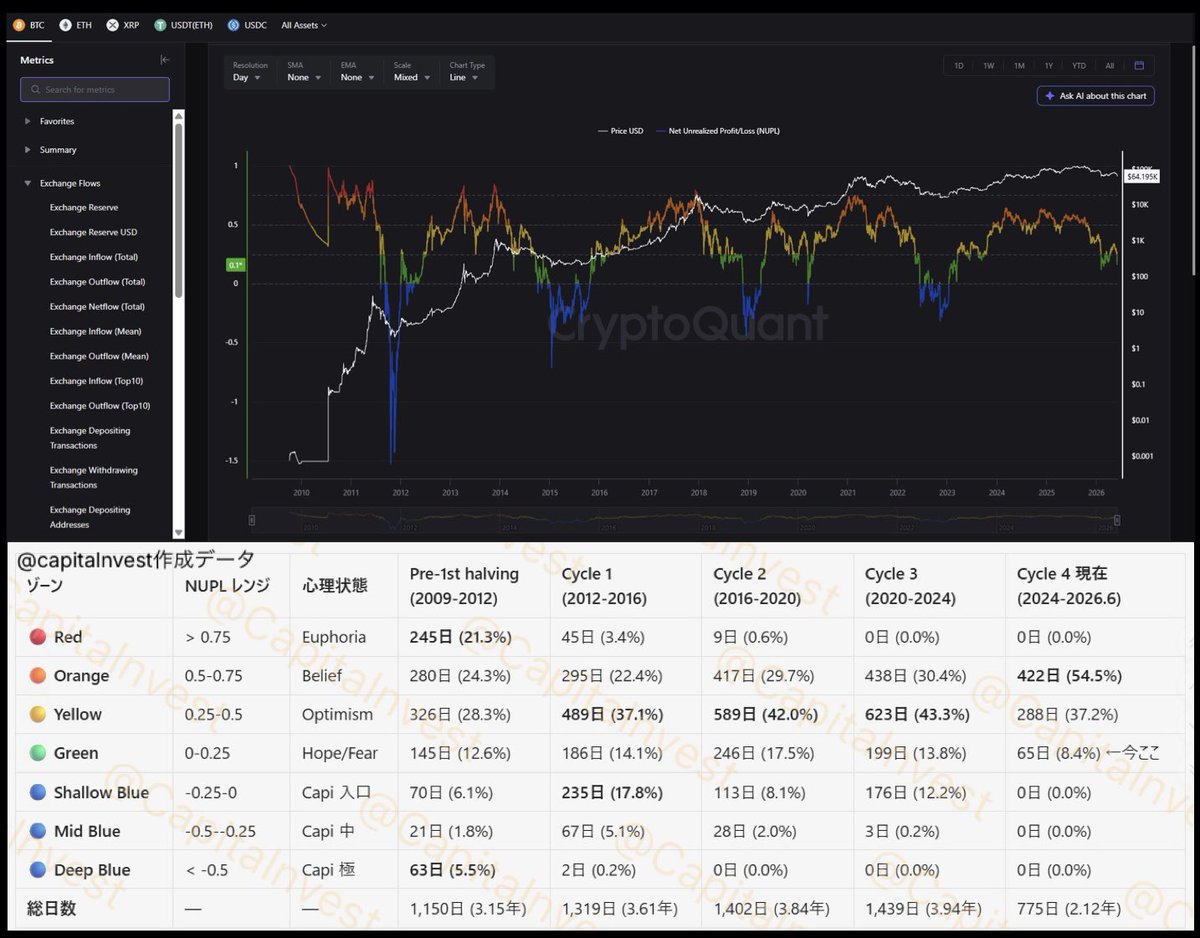Select Exchange Netflow (Total) metric
1200x938 pixels.
click(97, 307)
